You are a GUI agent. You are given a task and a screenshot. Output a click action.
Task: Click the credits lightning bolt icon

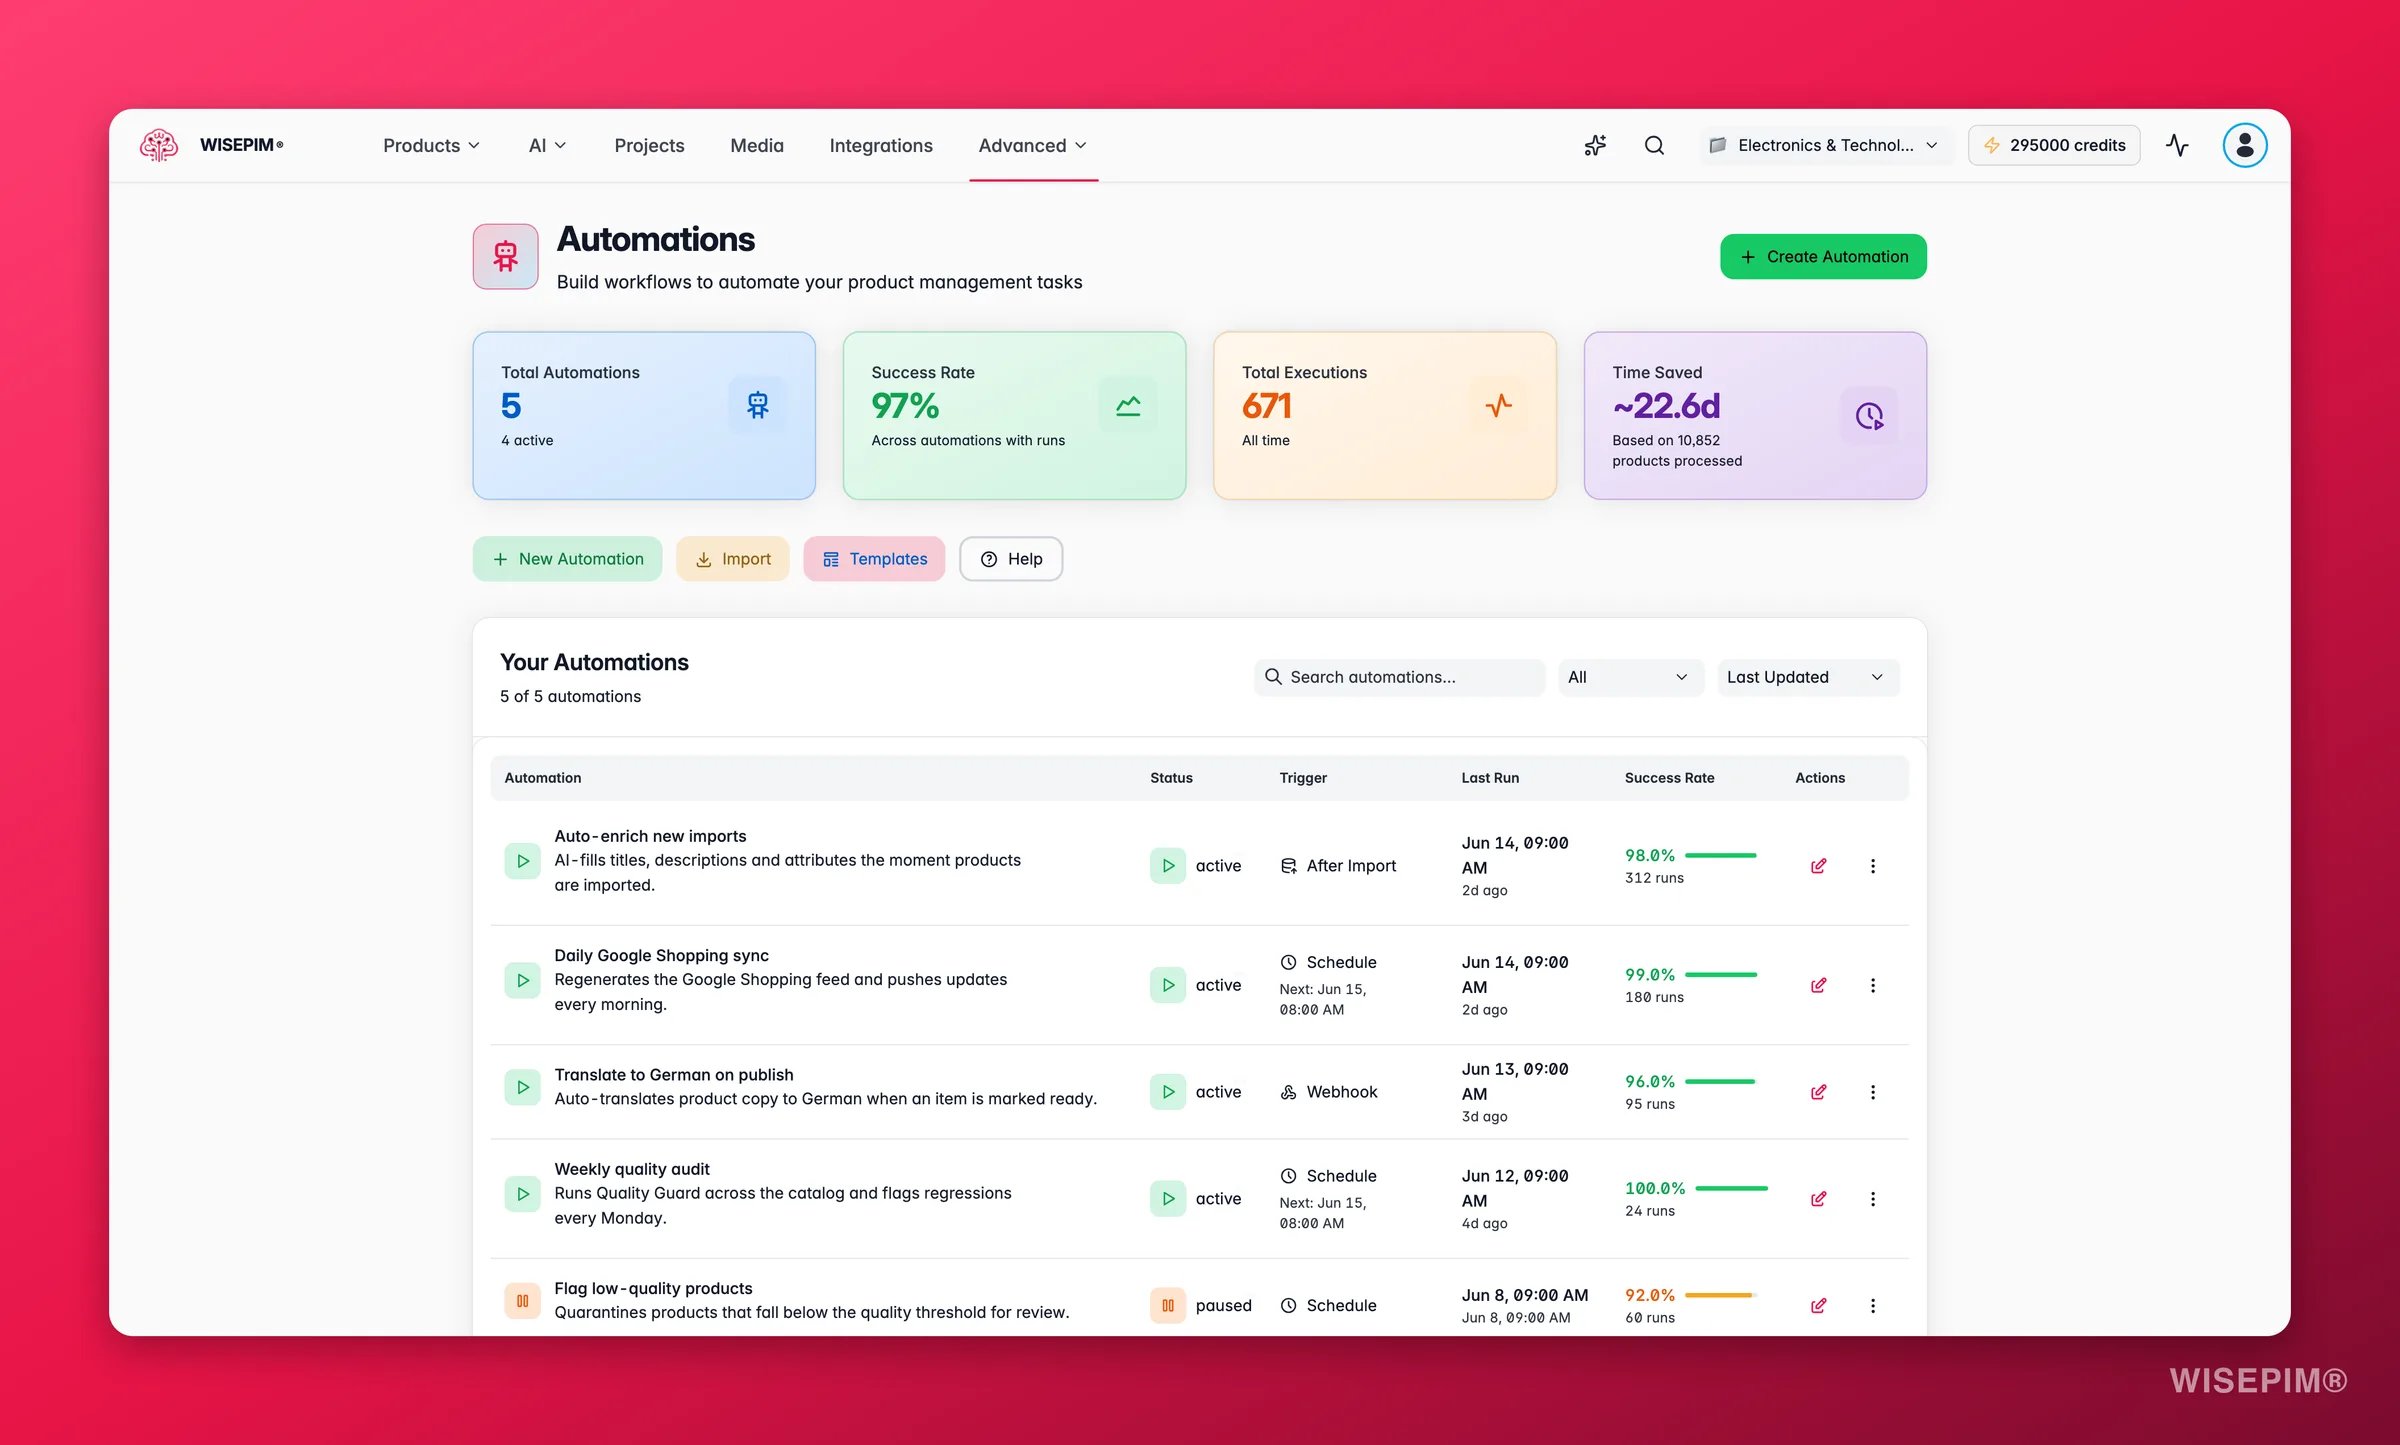[1992, 145]
